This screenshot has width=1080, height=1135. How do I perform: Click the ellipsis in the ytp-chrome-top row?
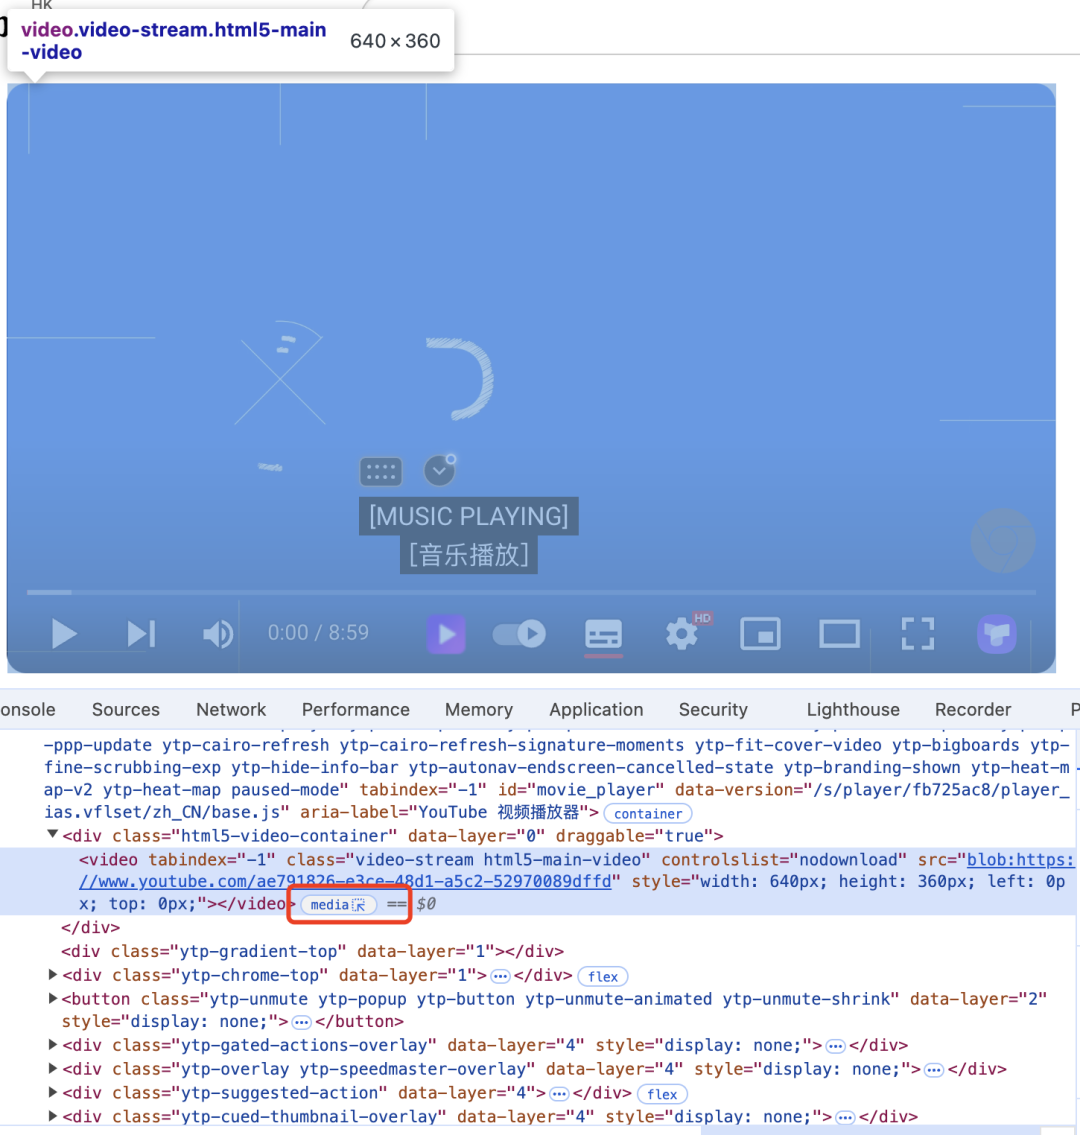[500, 976]
